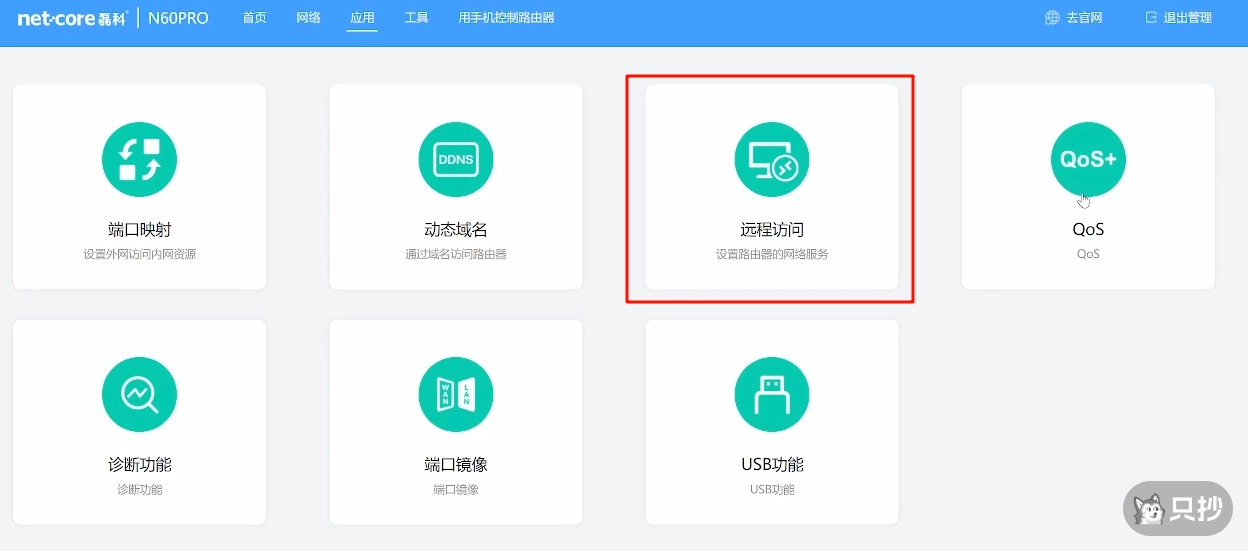Screen dimensions: 1248x551
Task: Visit official site via 去官网 link
Action: click(1084, 18)
